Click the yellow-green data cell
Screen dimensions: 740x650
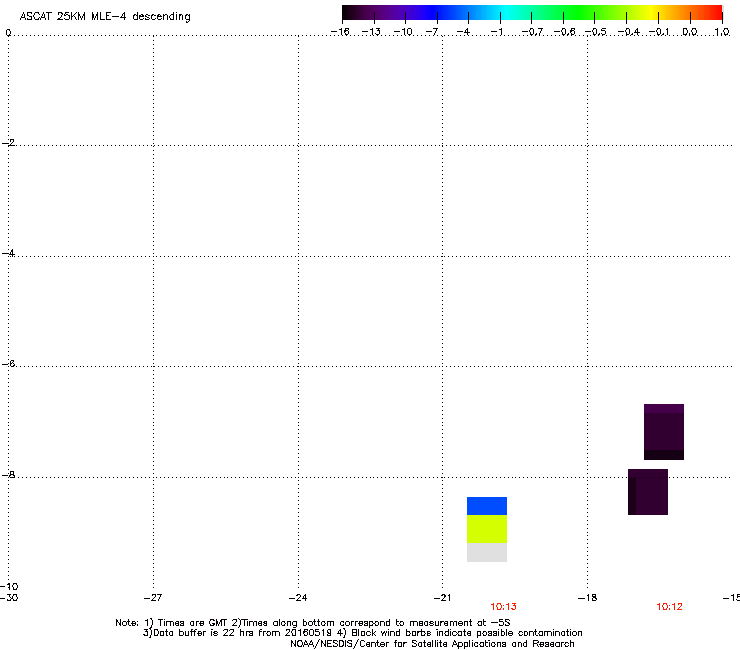[x=487, y=529]
